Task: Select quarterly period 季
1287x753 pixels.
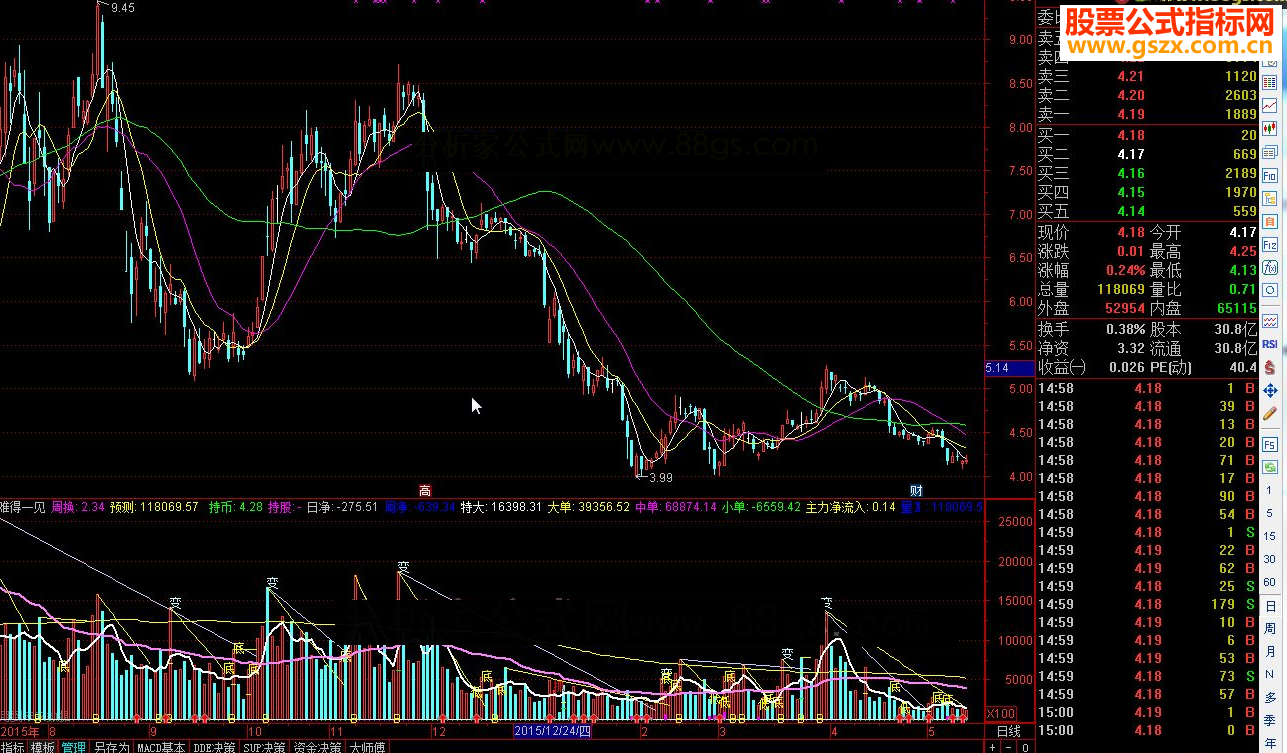Action: 1270,719
